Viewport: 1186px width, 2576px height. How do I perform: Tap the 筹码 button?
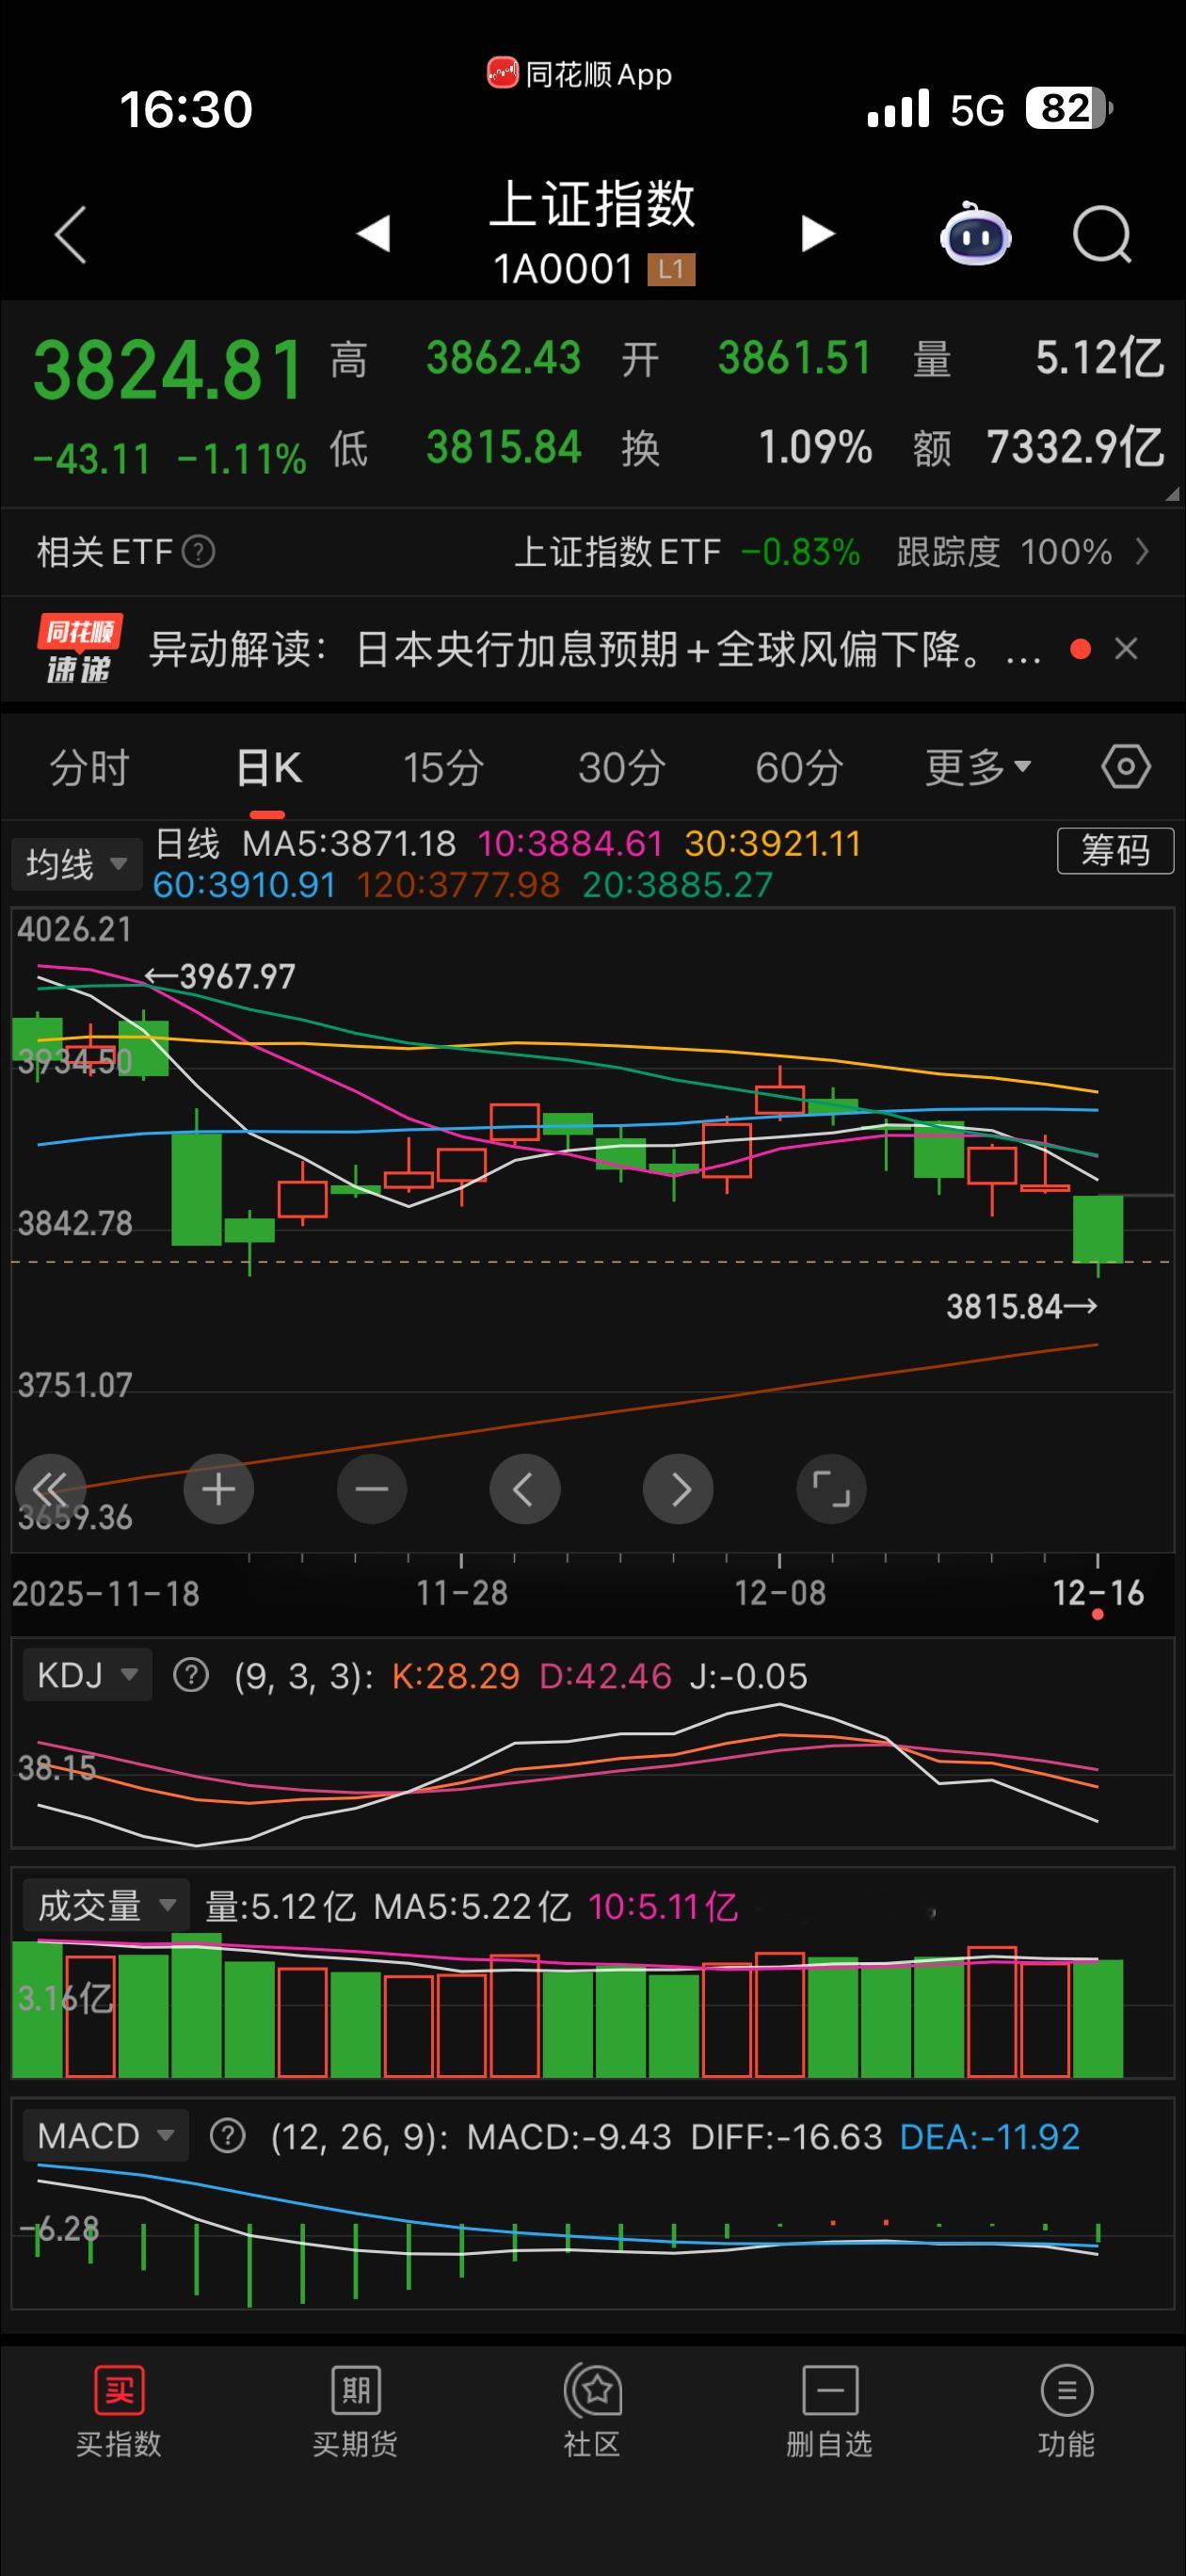tap(1115, 850)
